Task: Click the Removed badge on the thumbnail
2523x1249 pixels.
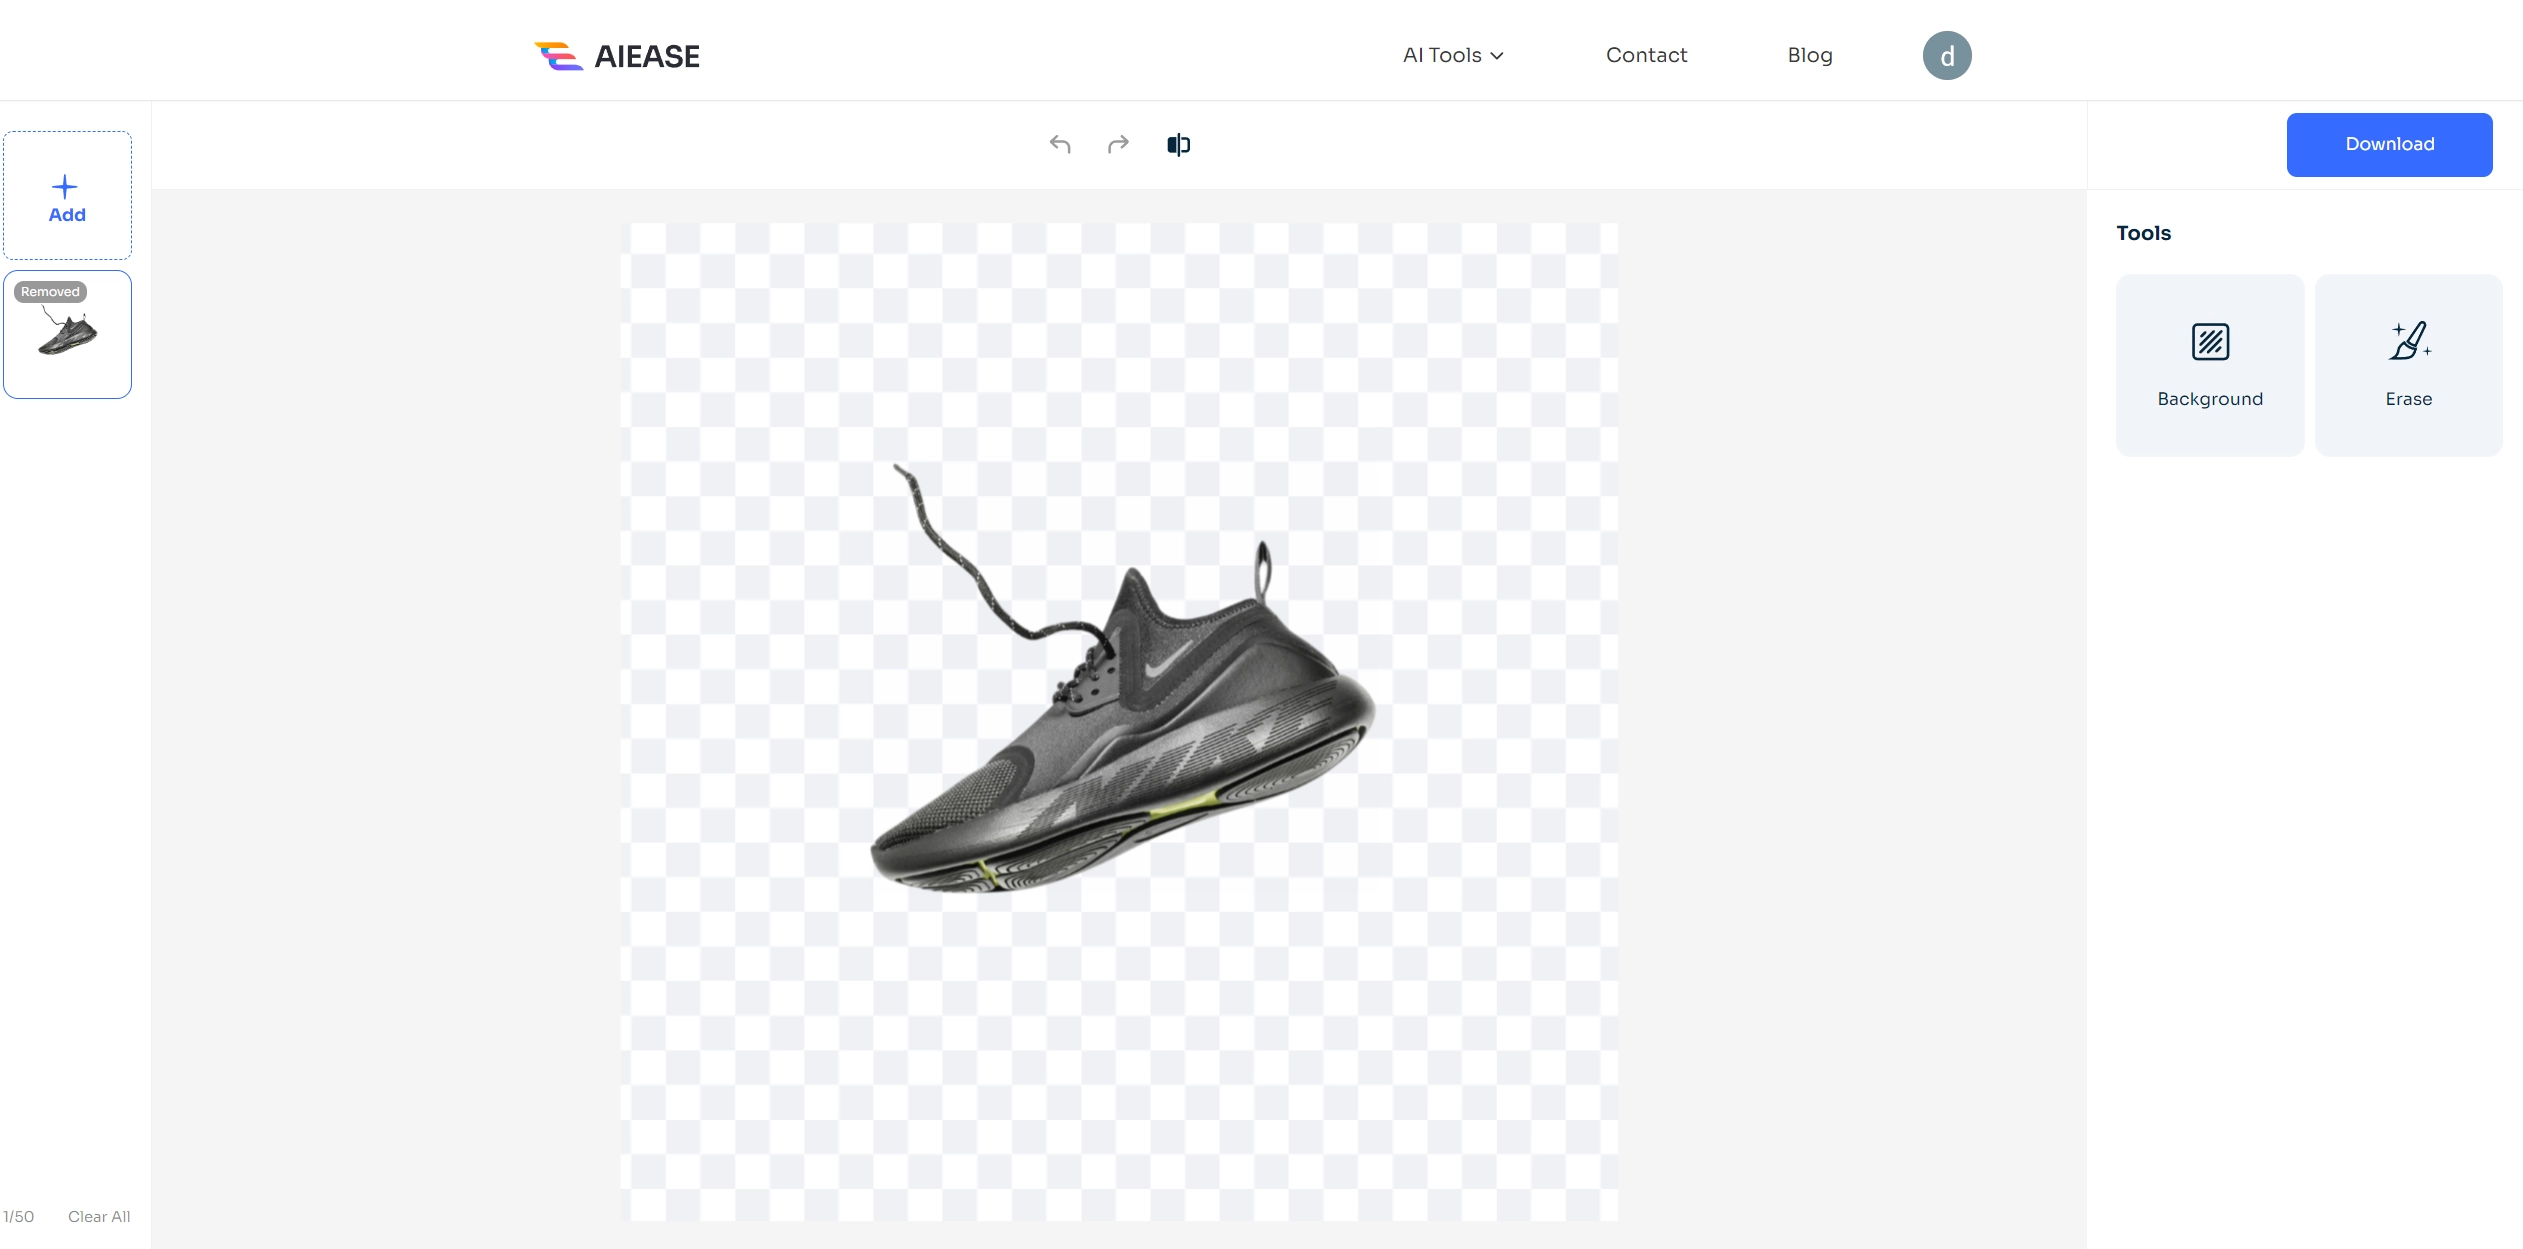Action: [x=50, y=292]
